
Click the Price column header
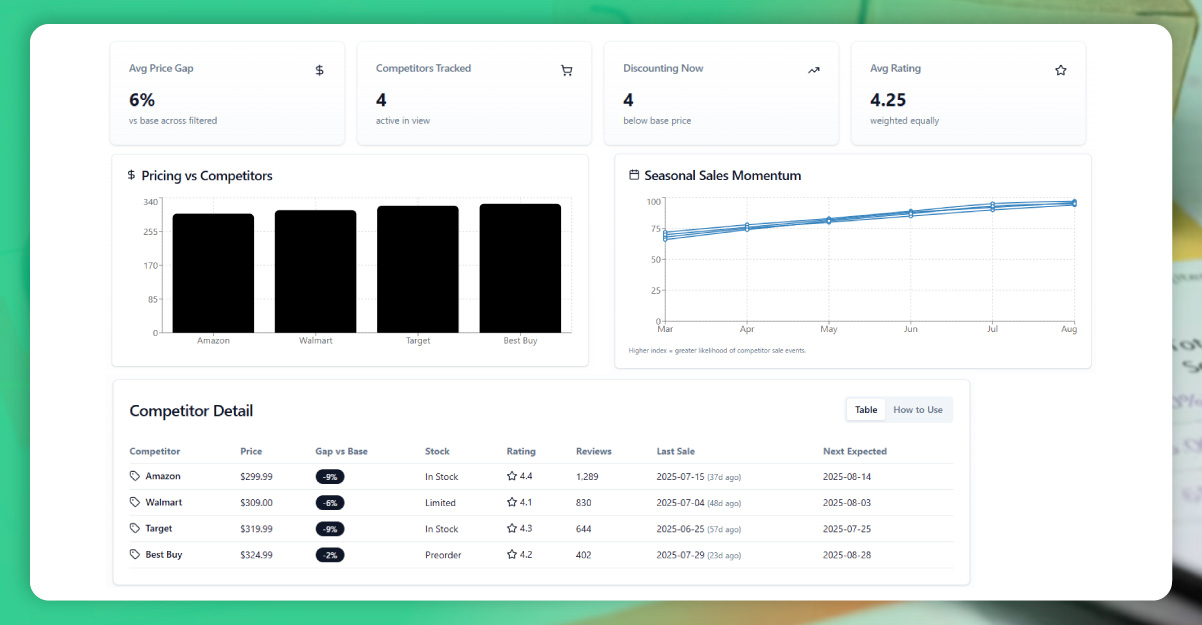(251, 452)
